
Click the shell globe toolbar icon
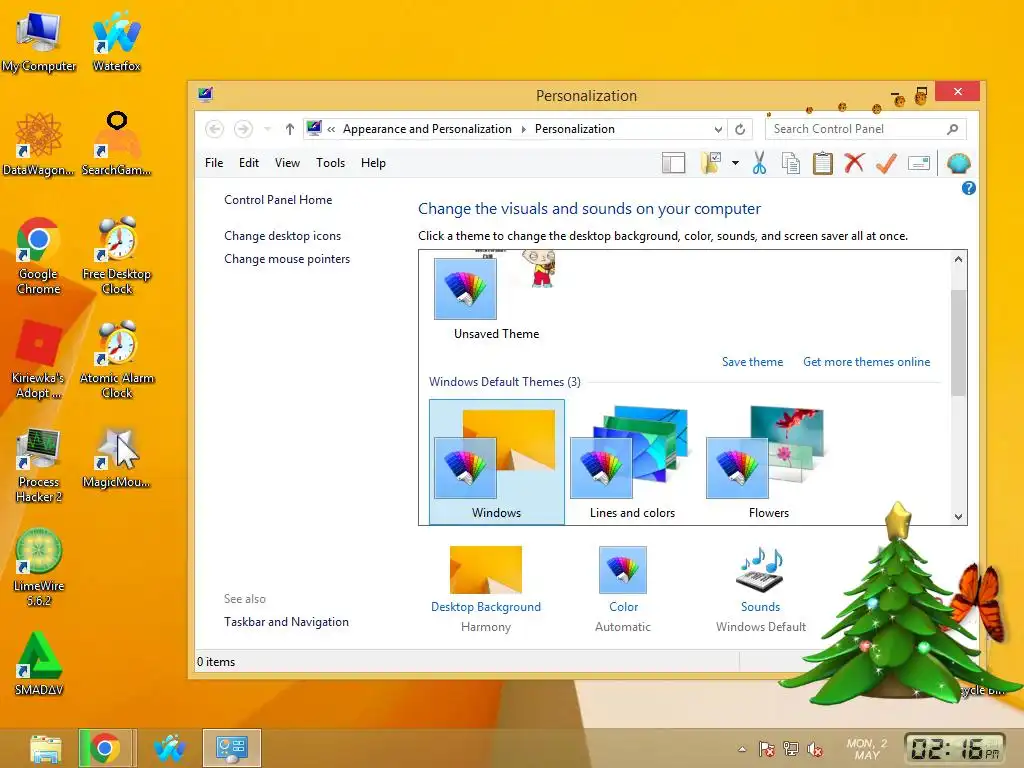pos(958,163)
